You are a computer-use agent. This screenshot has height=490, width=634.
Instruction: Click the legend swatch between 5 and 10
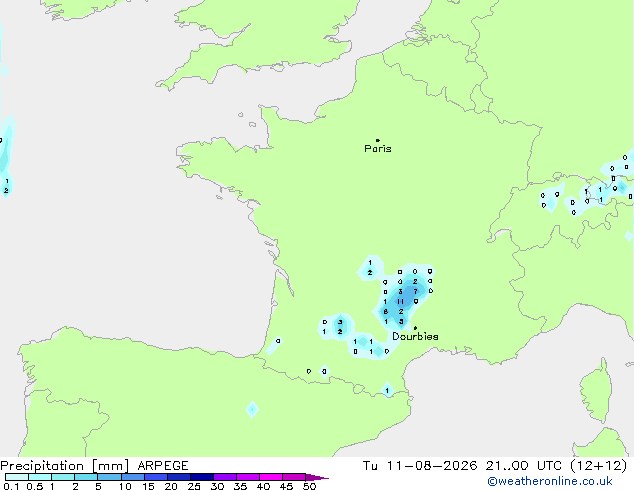(109, 477)
